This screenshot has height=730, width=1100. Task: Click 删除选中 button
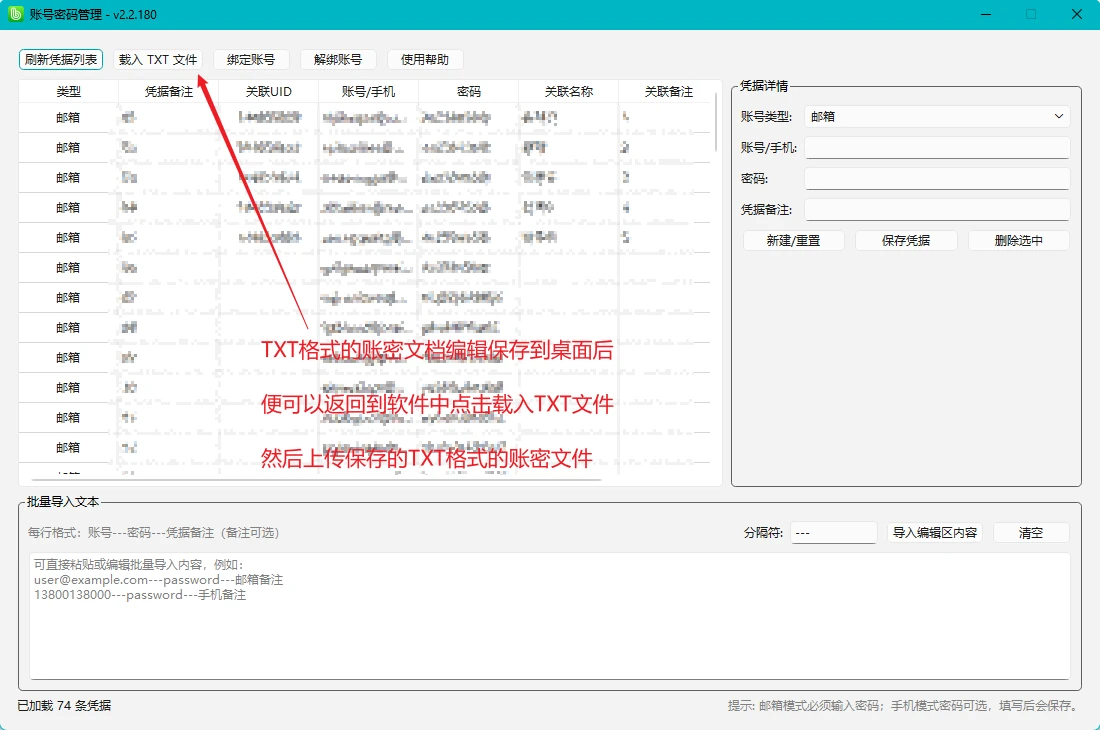click(x=1019, y=241)
